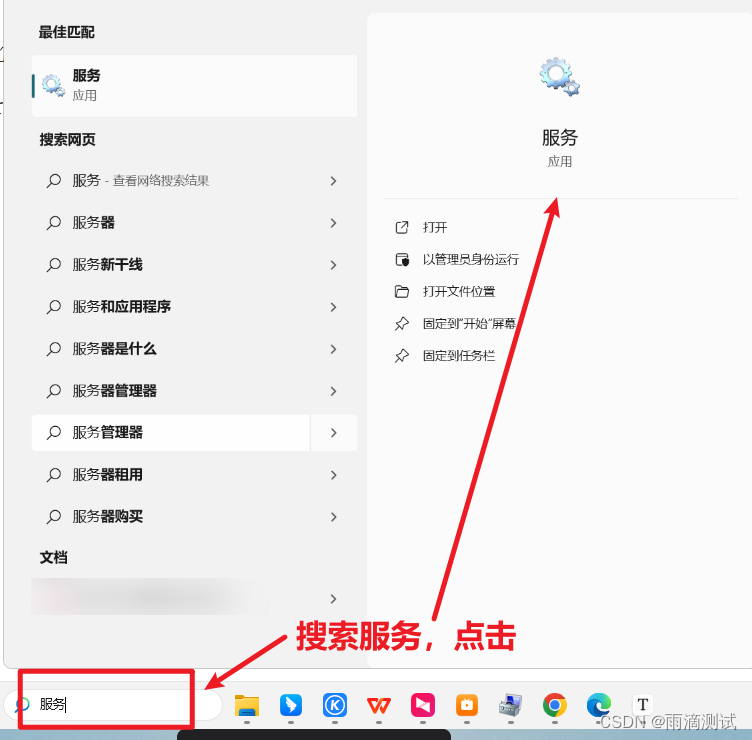Select the 服务器租用 suggestion
This screenshot has height=740, width=752.
(x=170, y=475)
